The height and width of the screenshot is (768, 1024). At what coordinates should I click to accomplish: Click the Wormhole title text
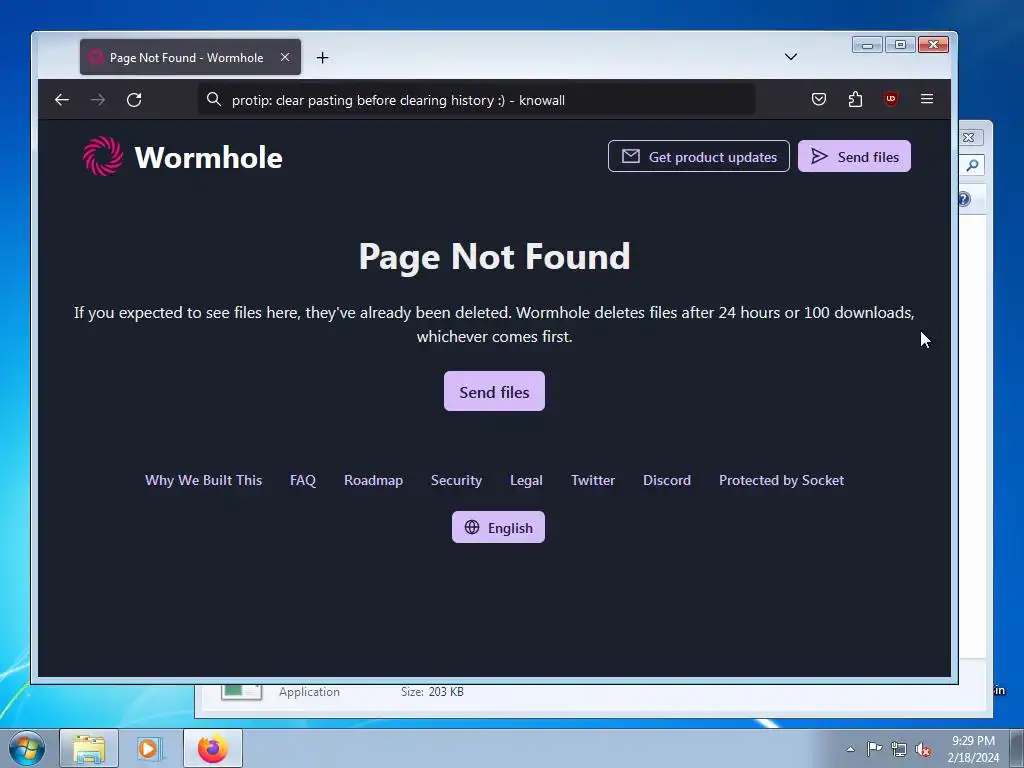208,157
